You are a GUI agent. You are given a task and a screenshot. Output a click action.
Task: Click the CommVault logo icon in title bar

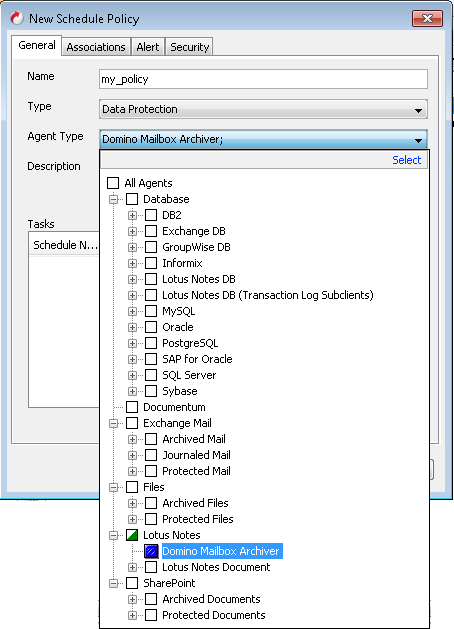pos(17,18)
